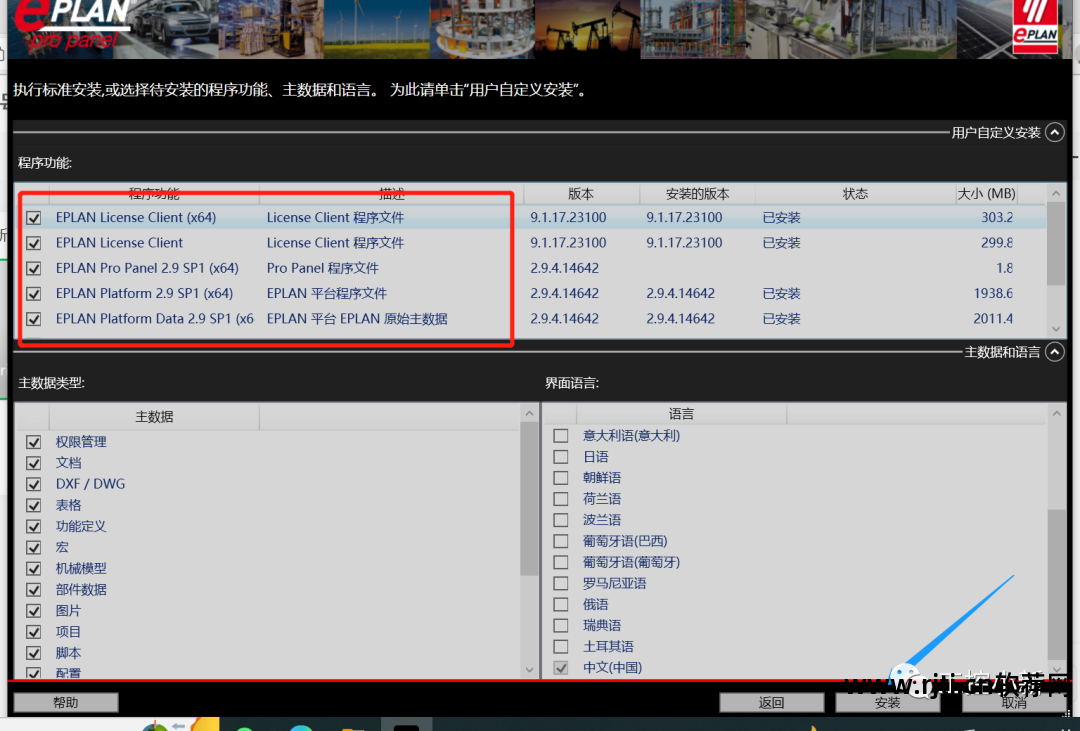
Task: Uncheck the 机械模型 checkbox
Action: [x=34, y=568]
